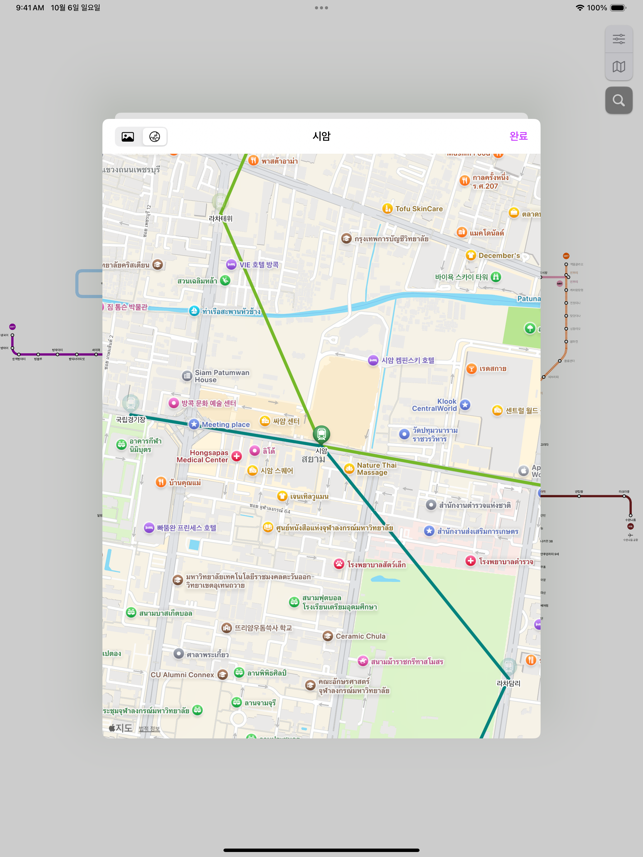
Task: Tap the 시암 스퀘어 pin
Action: [x=252, y=470]
